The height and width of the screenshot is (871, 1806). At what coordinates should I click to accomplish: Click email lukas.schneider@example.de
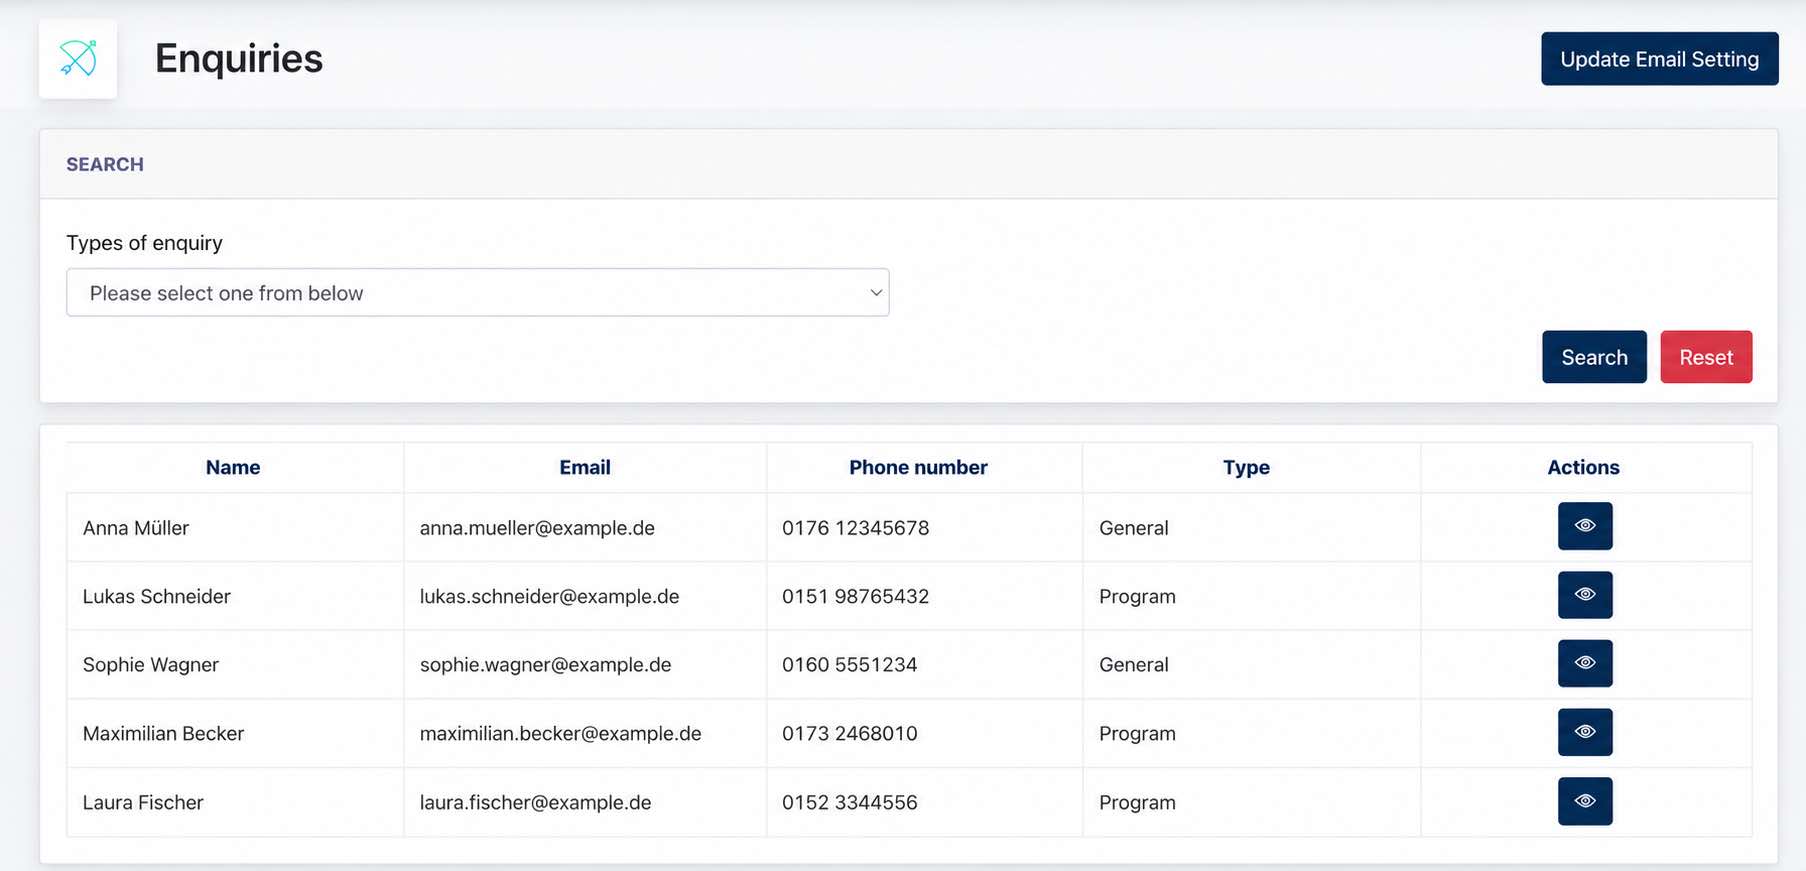pos(549,596)
